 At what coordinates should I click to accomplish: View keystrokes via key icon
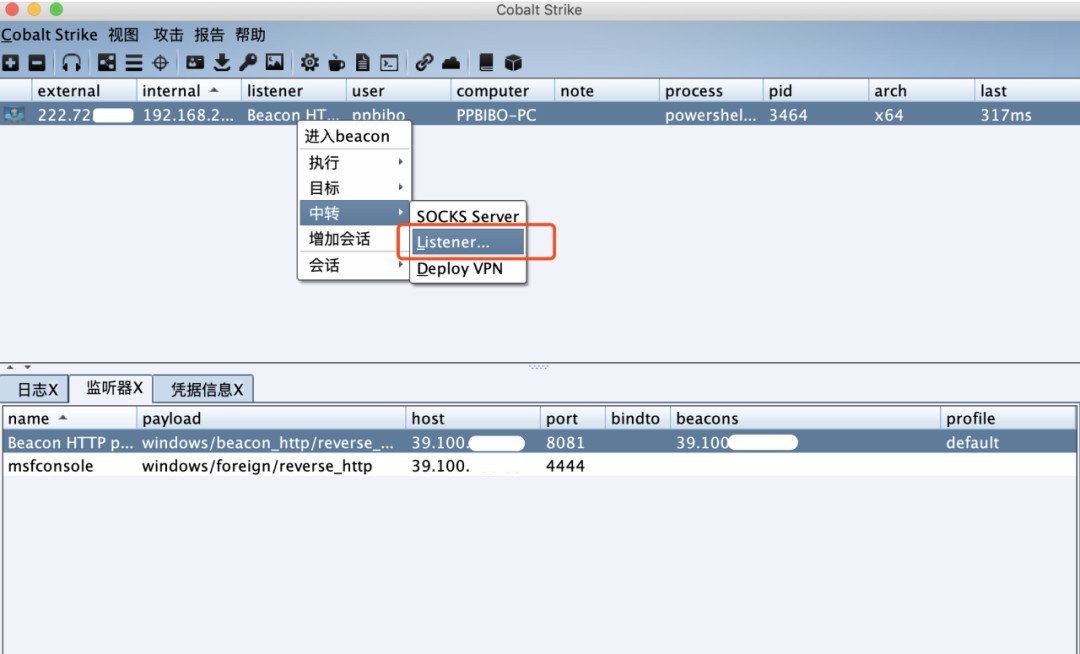[248, 63]
